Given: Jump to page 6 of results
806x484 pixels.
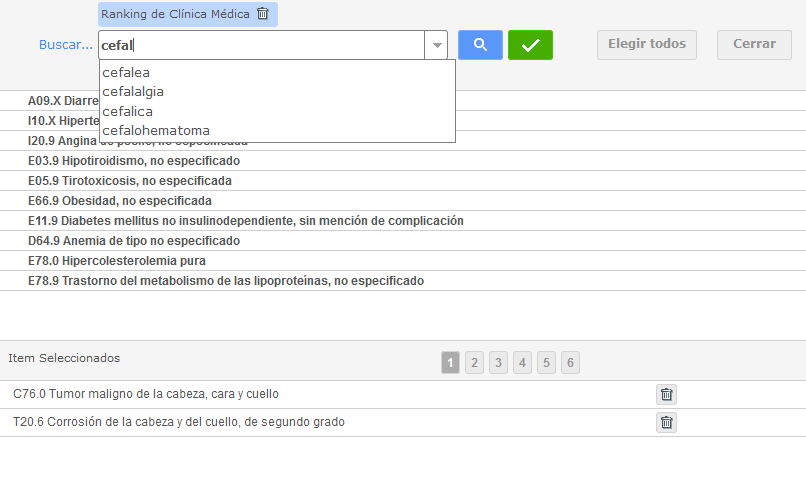Looking at the screenshot, I should [570, 362].
